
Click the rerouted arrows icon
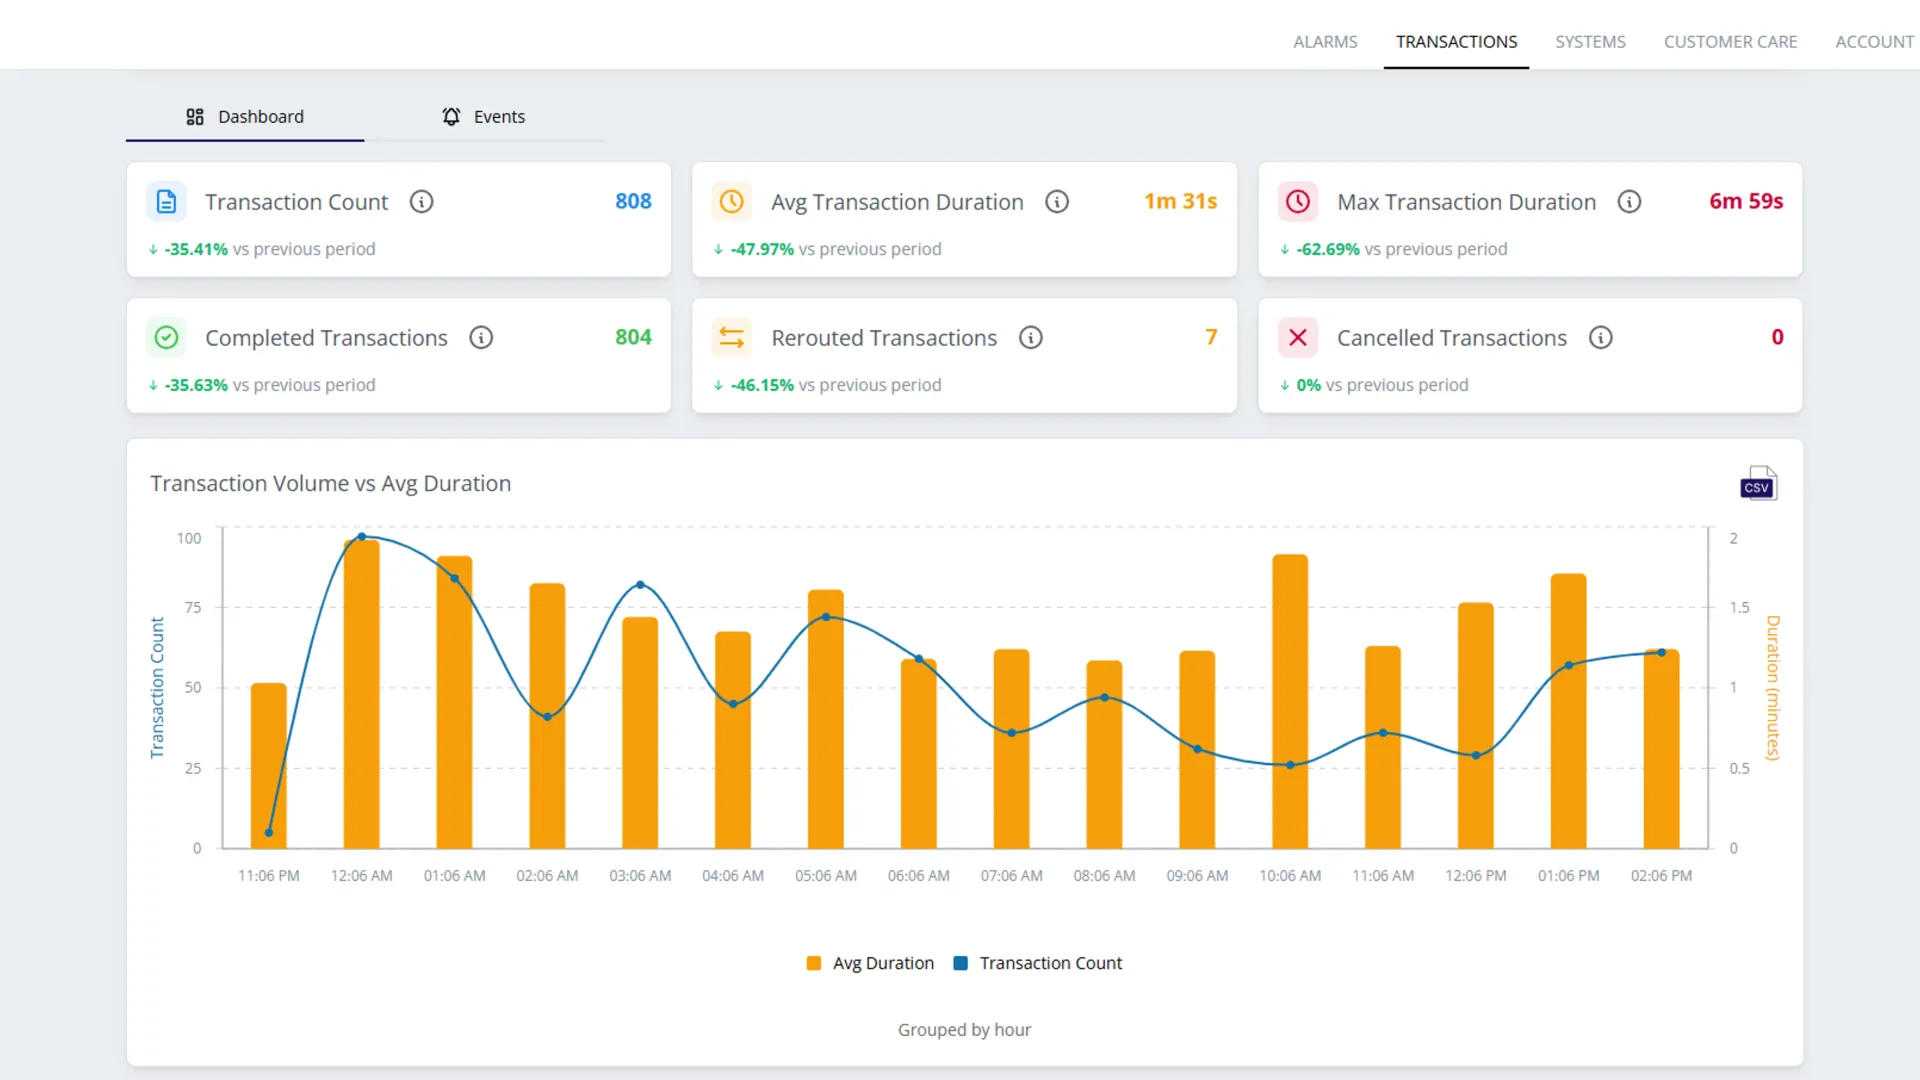[x=732, y=338]
